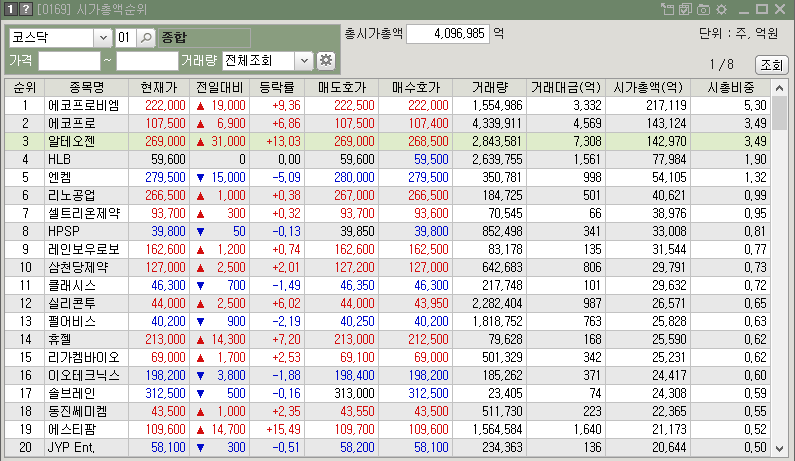The image size is (795, 461).
Task: Click HLB trading volume 2,639,755
Action: click(497, 160)
